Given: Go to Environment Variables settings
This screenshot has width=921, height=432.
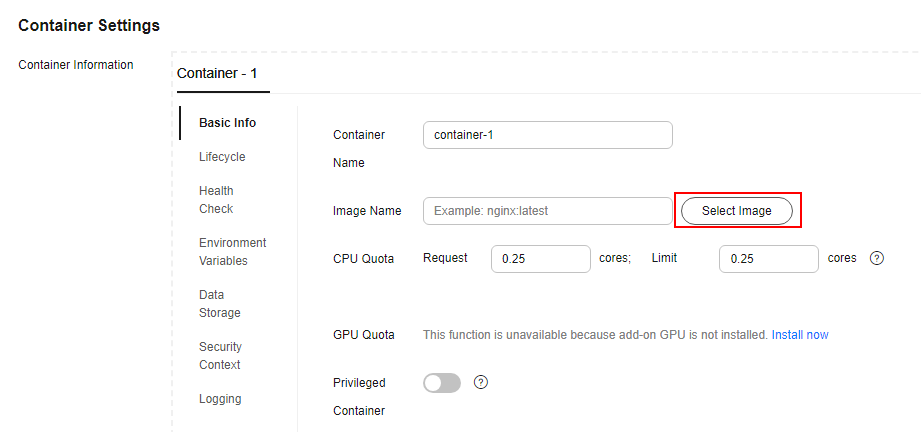Looking at the screenshot, I should coord(233,252).
